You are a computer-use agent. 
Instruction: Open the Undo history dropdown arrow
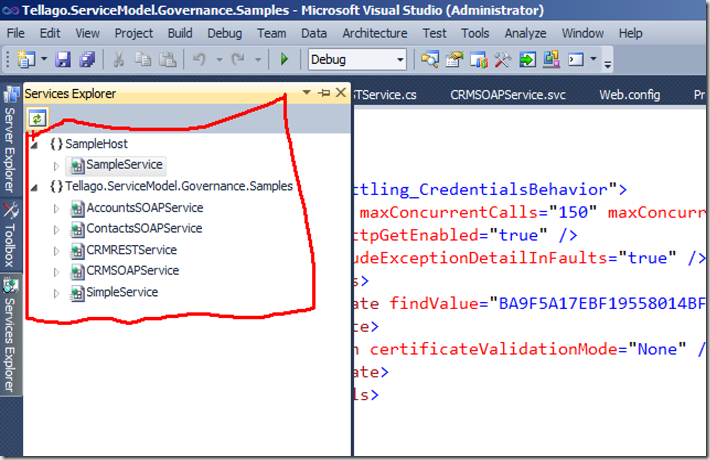tap(219, 59)
